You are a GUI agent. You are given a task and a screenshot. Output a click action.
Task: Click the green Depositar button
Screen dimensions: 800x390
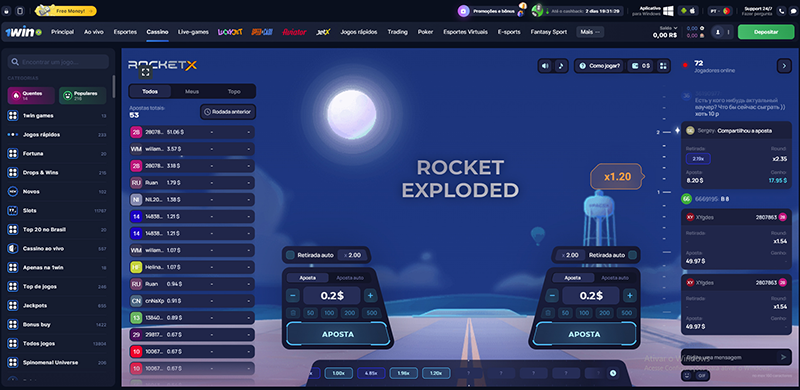point(766,32)
